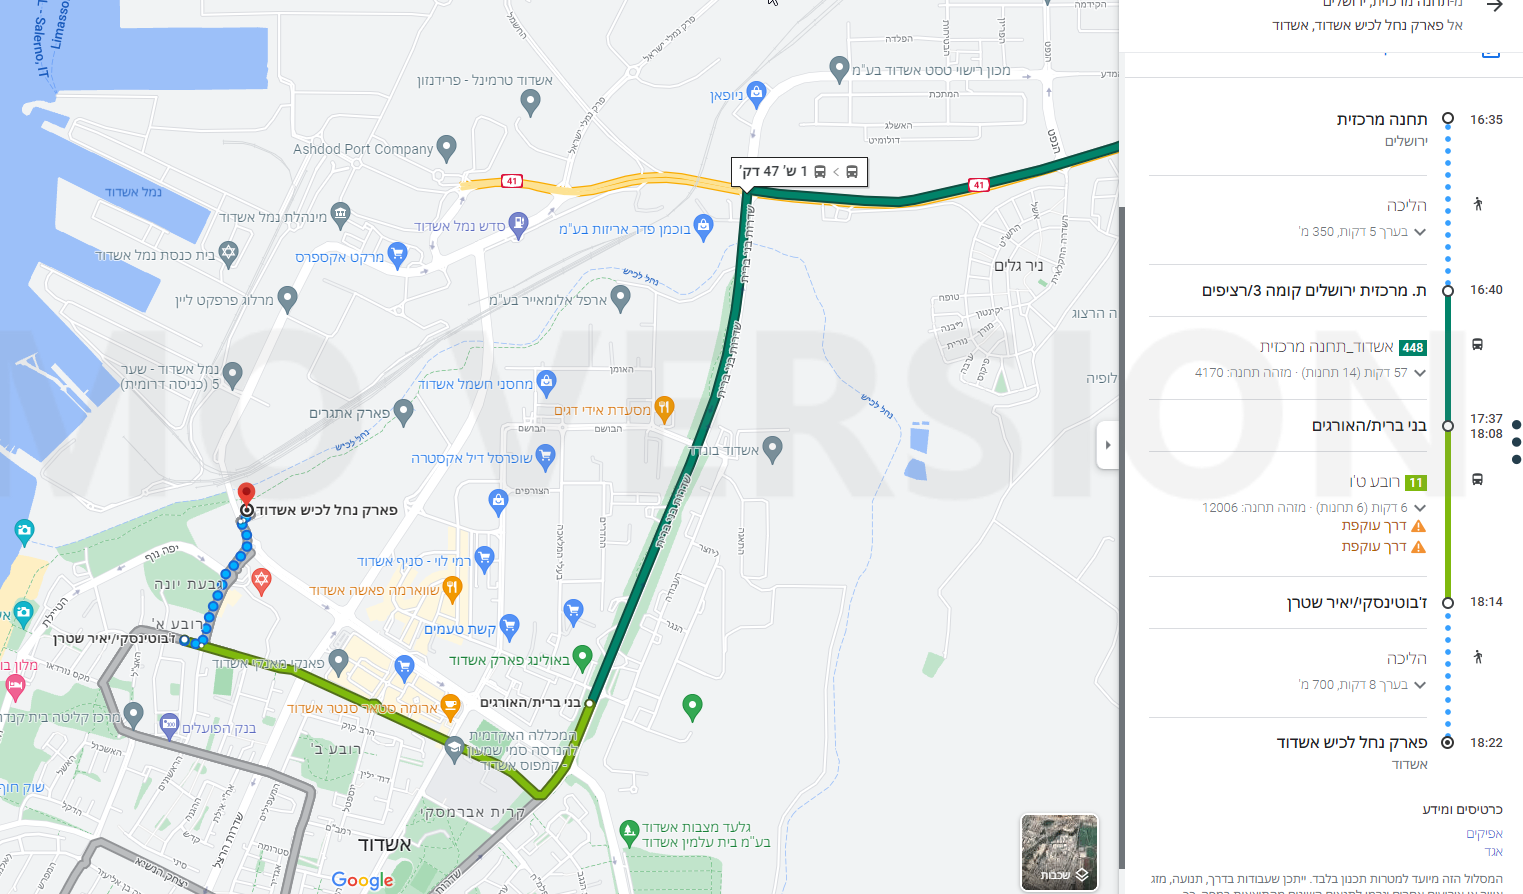Click the מסעדת אידי דגים restaurant icon
Screen dimensions: 1523x894
coord(664,408)
